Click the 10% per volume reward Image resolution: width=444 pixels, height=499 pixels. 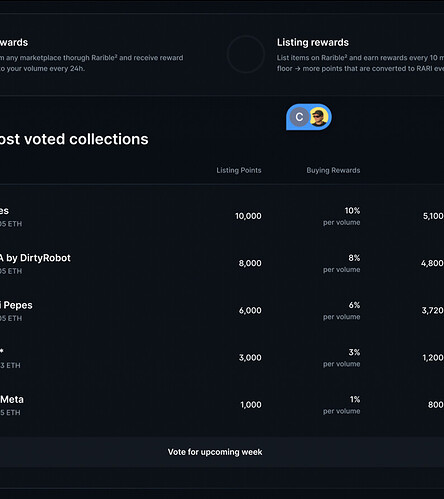tap(342, 216)
